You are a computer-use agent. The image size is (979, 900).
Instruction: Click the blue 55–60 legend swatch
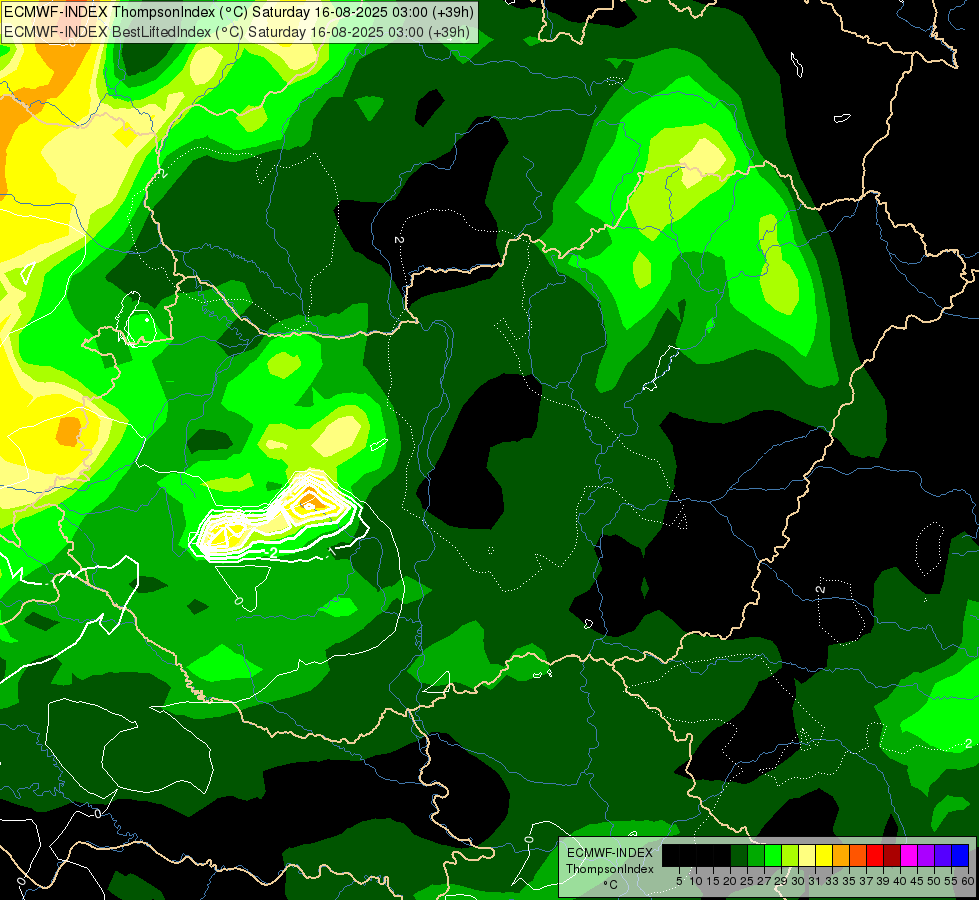(x=960, y=855)
